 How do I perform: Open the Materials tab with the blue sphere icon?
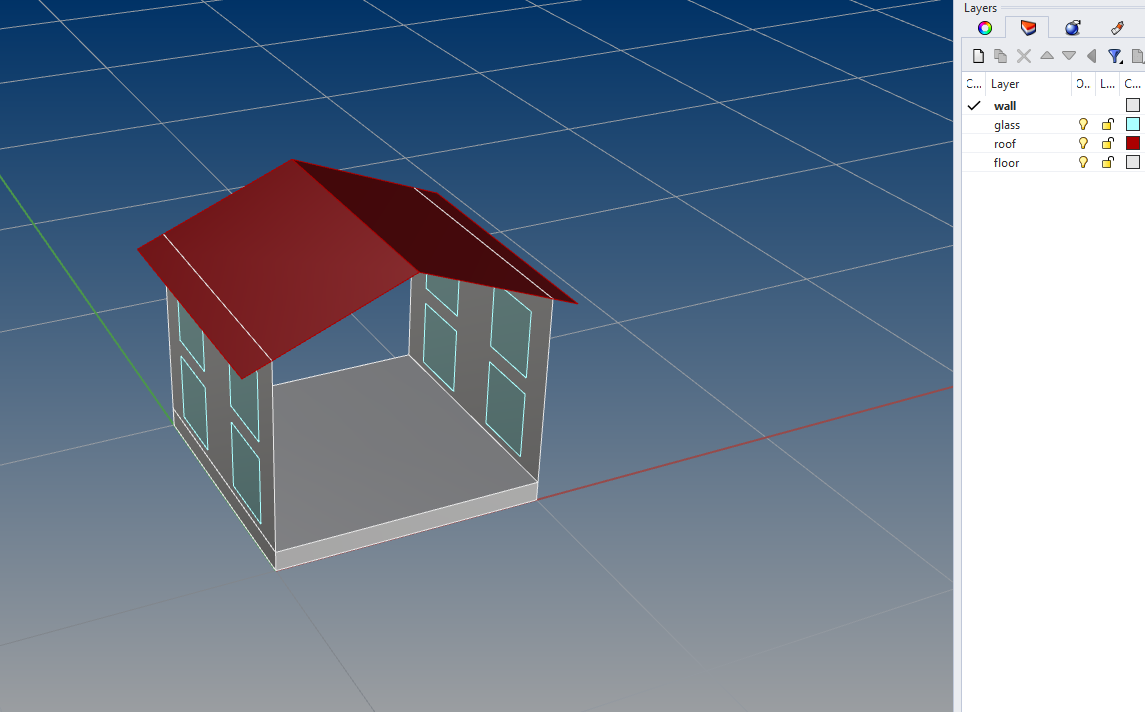click(x=1072, y=28)
